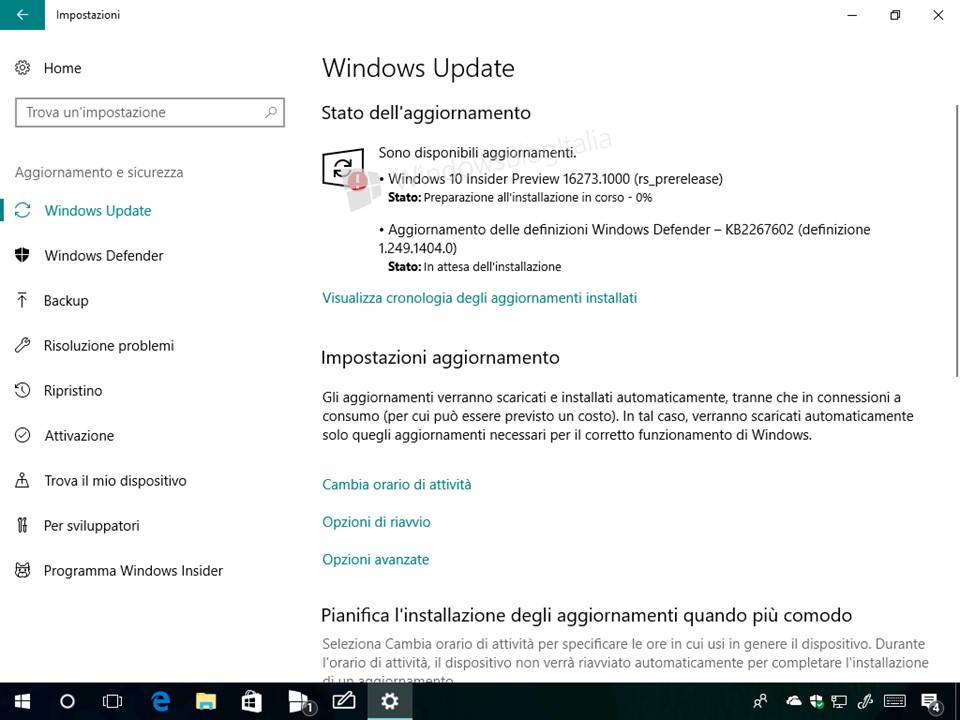This screenshot has width=960, height=720.
Task: Click the vertical scrollbar of the page
Action: [x=956, y=242]
